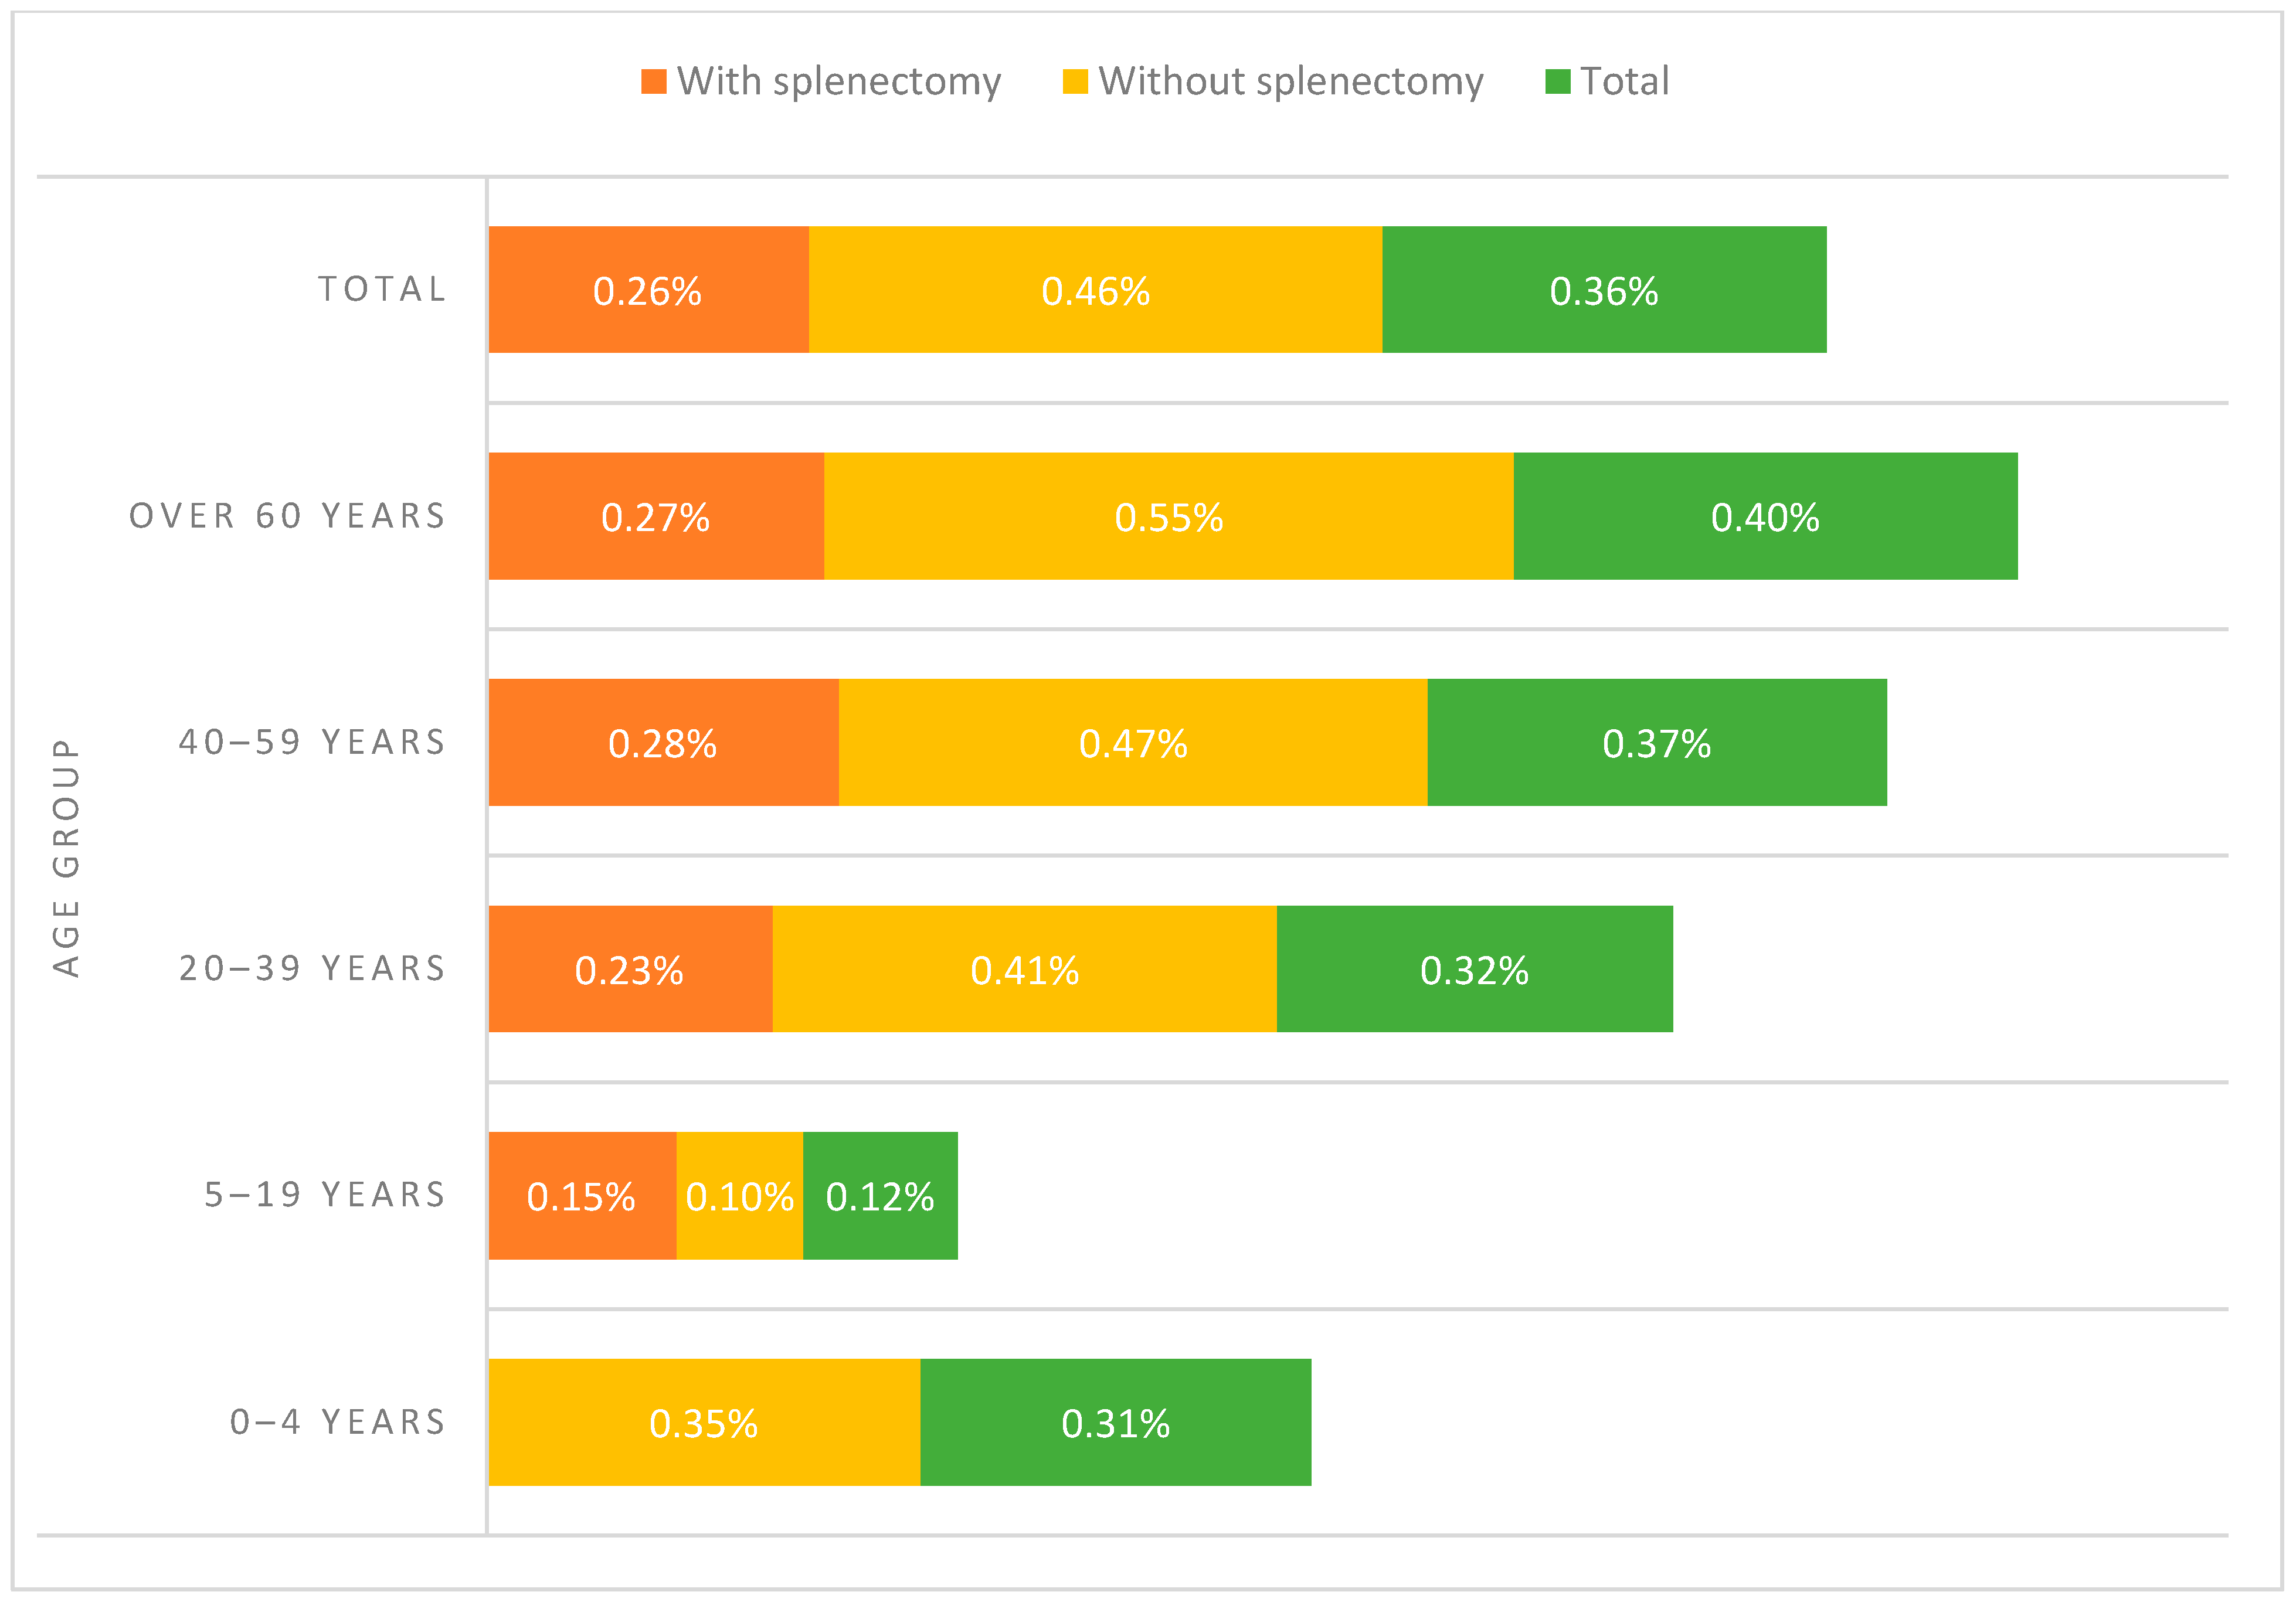The height and width of the screenshot is (1602, 2296).
Task: Select the 0.55% bar segment
Action: 1168,516
